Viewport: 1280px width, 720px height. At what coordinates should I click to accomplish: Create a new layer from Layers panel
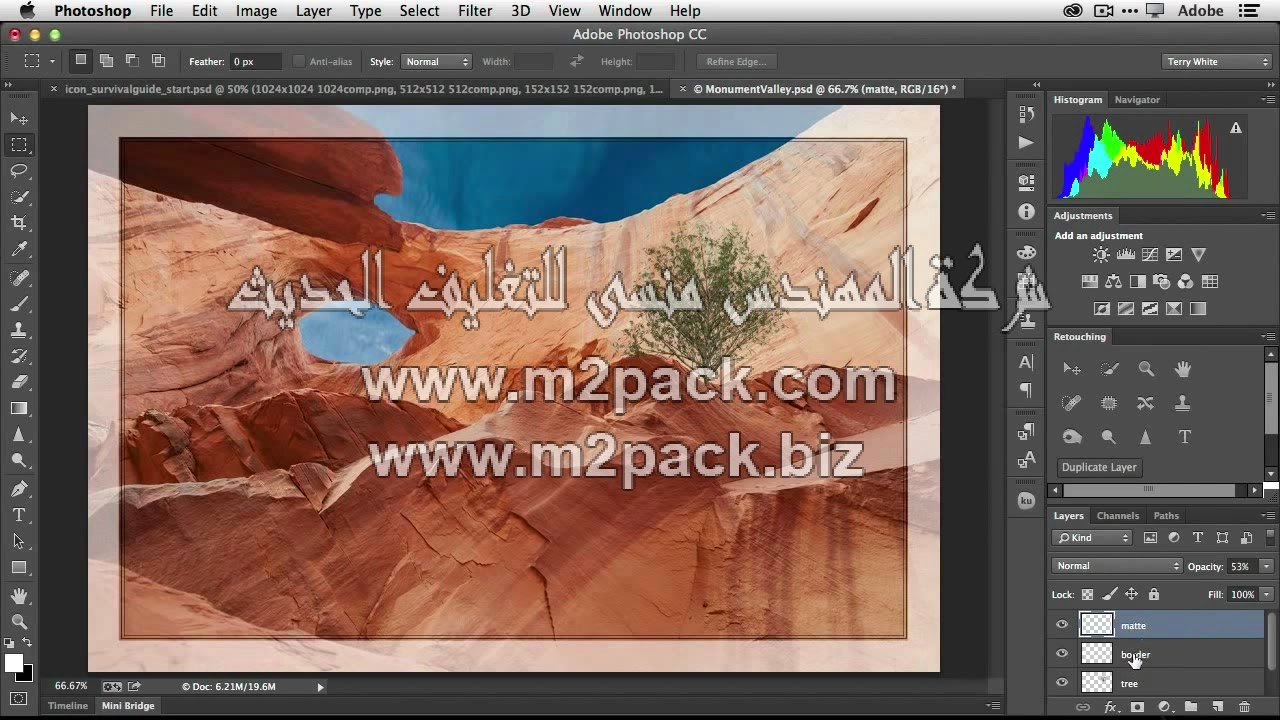click(1217, 707)
